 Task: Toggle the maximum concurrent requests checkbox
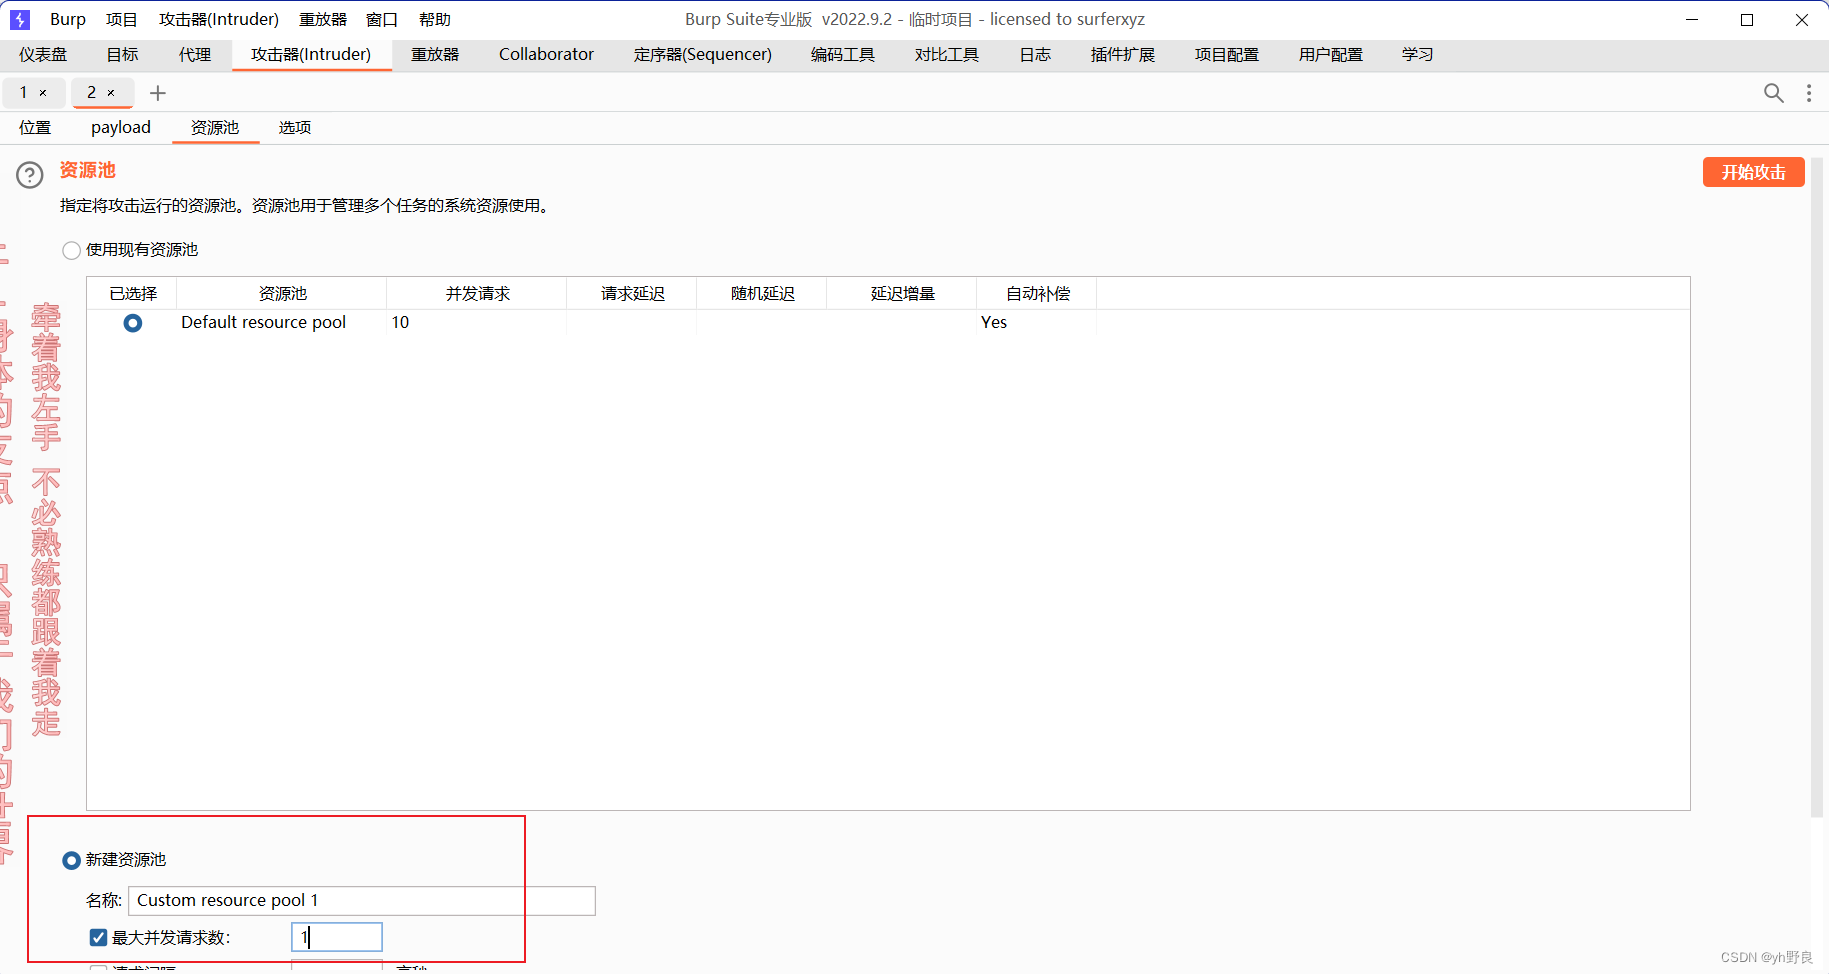(x=98, y=937)
